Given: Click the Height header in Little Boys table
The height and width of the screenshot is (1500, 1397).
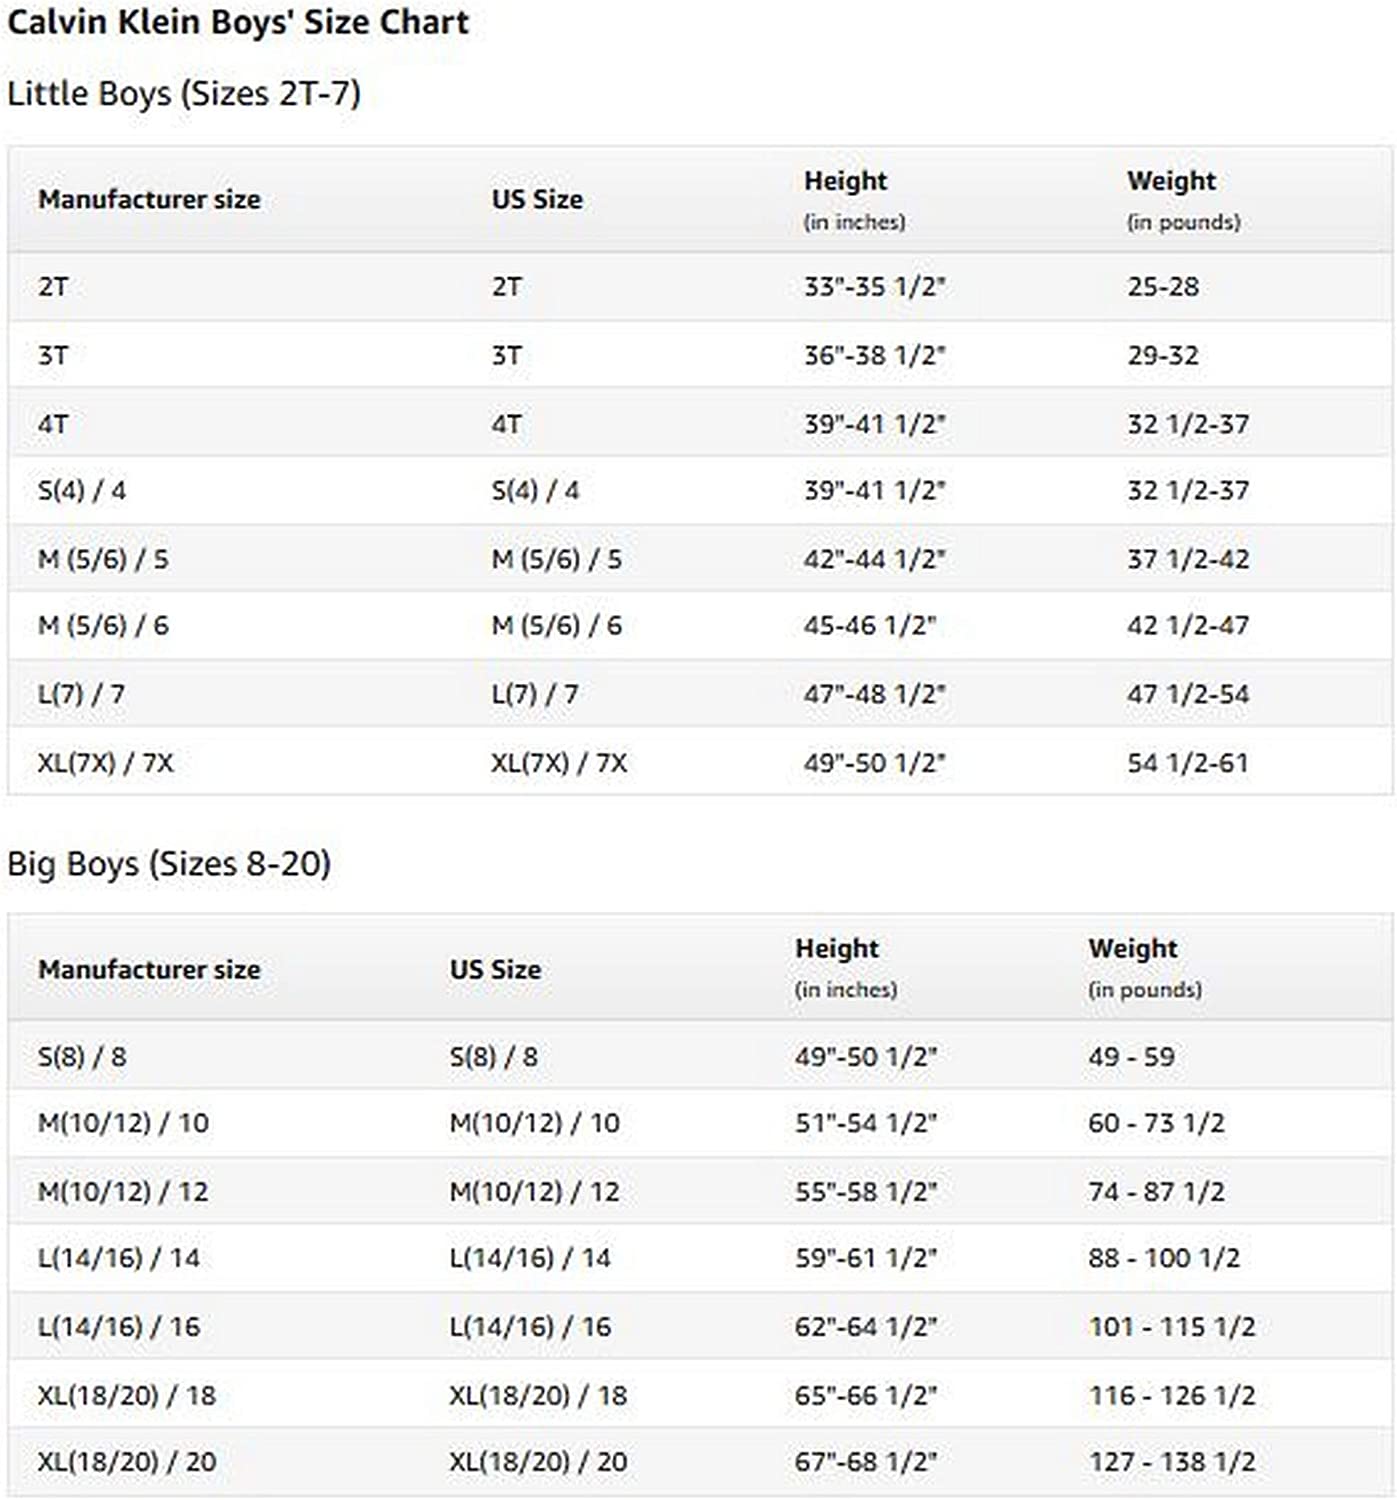Looking at the screenshot, I should (845, 181).
